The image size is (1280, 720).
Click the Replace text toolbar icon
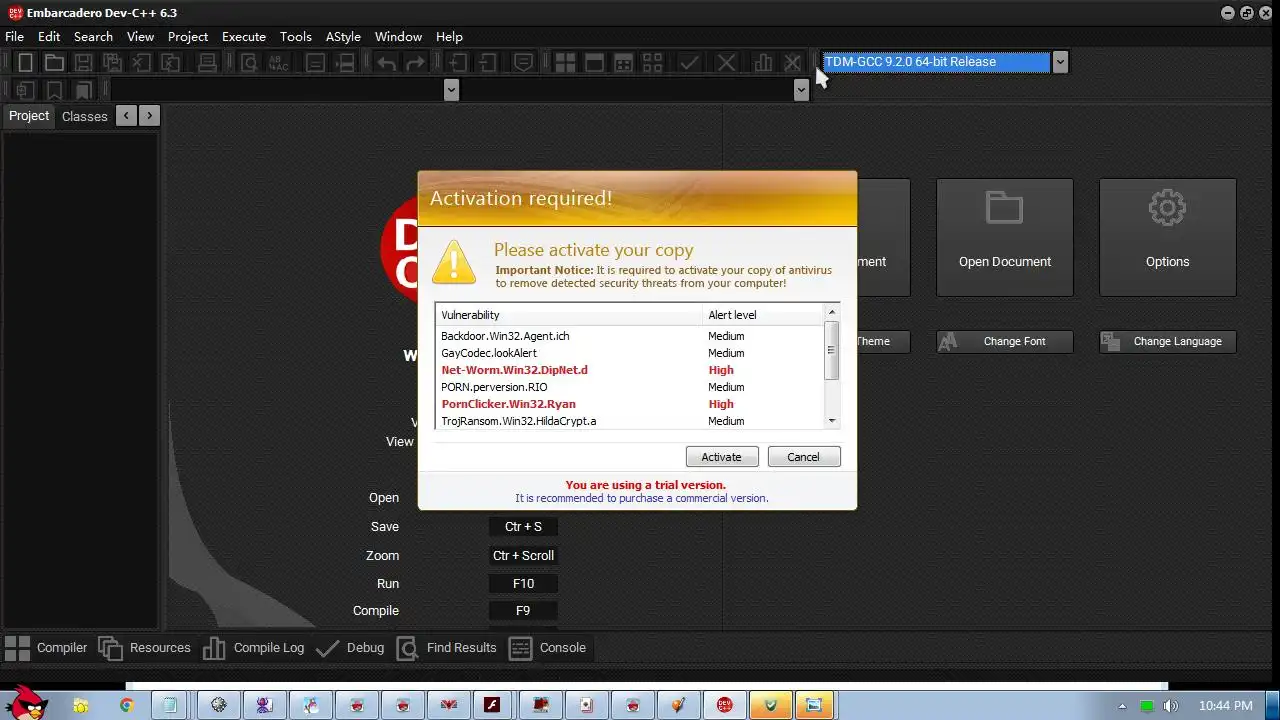click(279, 62)
